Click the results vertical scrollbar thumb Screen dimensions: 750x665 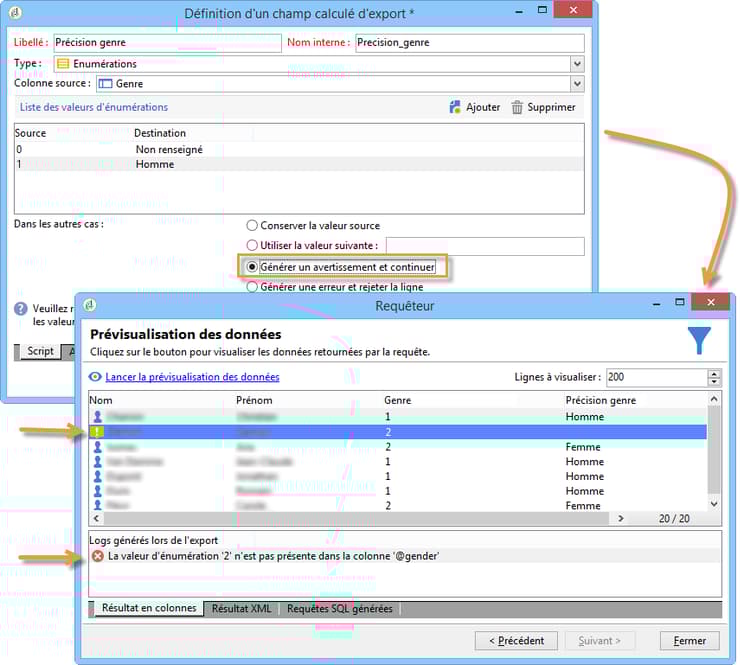(713, 449)
